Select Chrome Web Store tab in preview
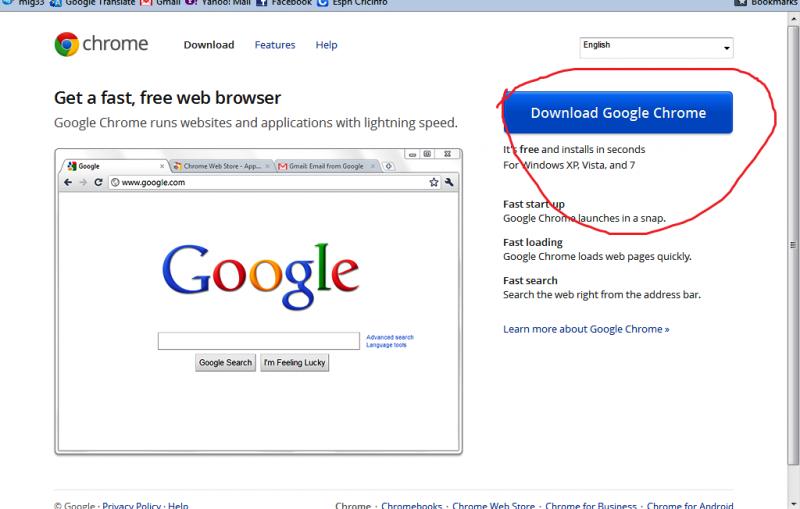 coord(220,166)
